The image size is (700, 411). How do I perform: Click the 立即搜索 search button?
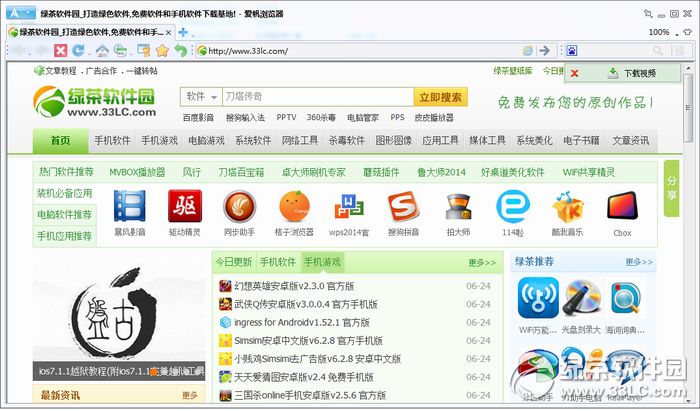click(440, 97)
